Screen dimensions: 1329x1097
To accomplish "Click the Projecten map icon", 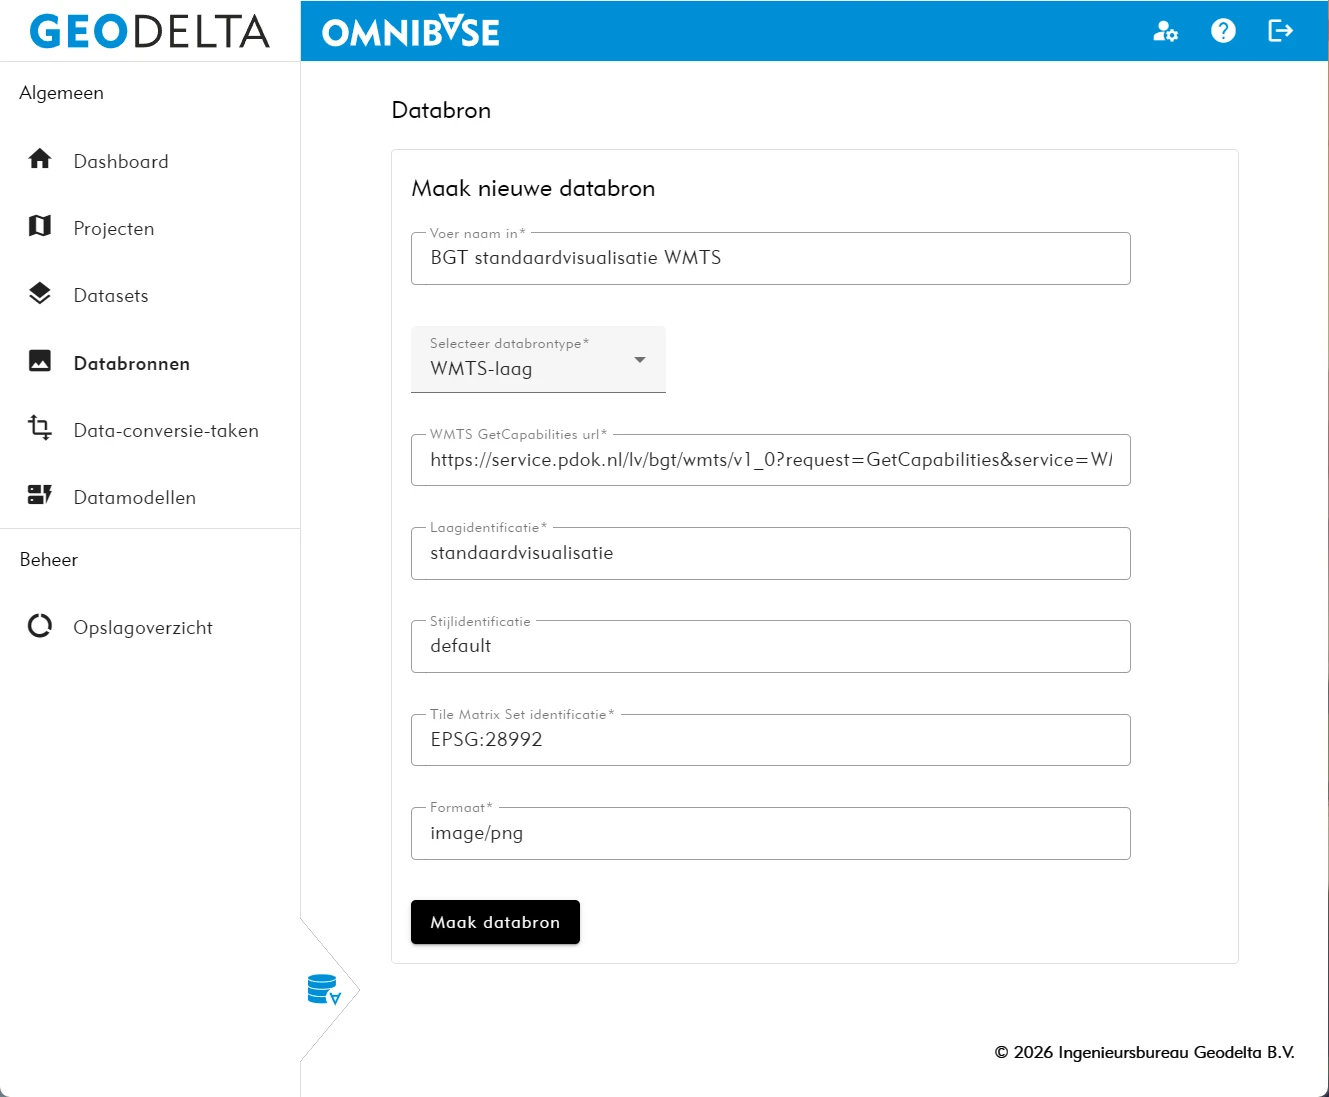I will pyautogui.click(x=40, y=227).
